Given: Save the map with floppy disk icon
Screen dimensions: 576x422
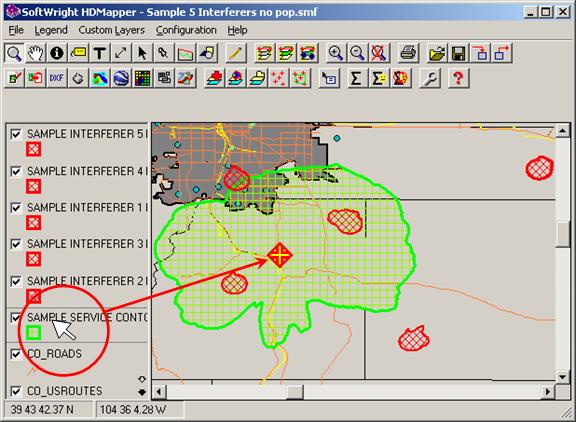Looking at the screenshot, I should [x=459, y=53].
